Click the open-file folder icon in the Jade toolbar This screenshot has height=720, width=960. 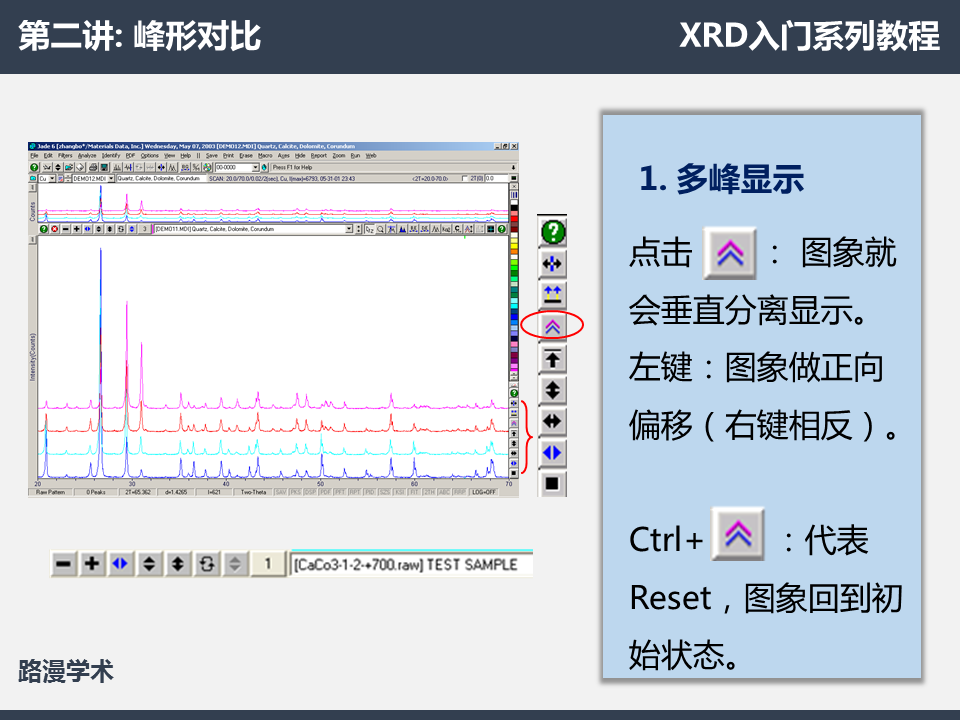tap(69, 167)
